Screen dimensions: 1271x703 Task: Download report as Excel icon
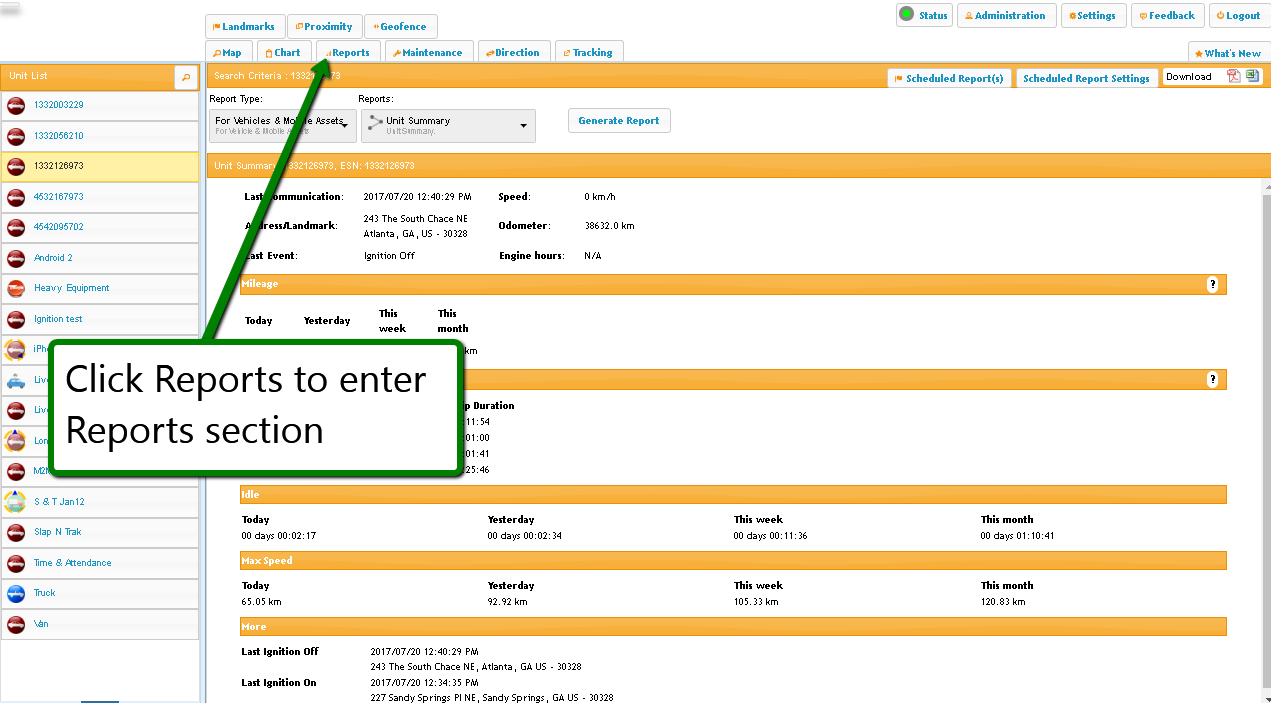(1252, 77)
